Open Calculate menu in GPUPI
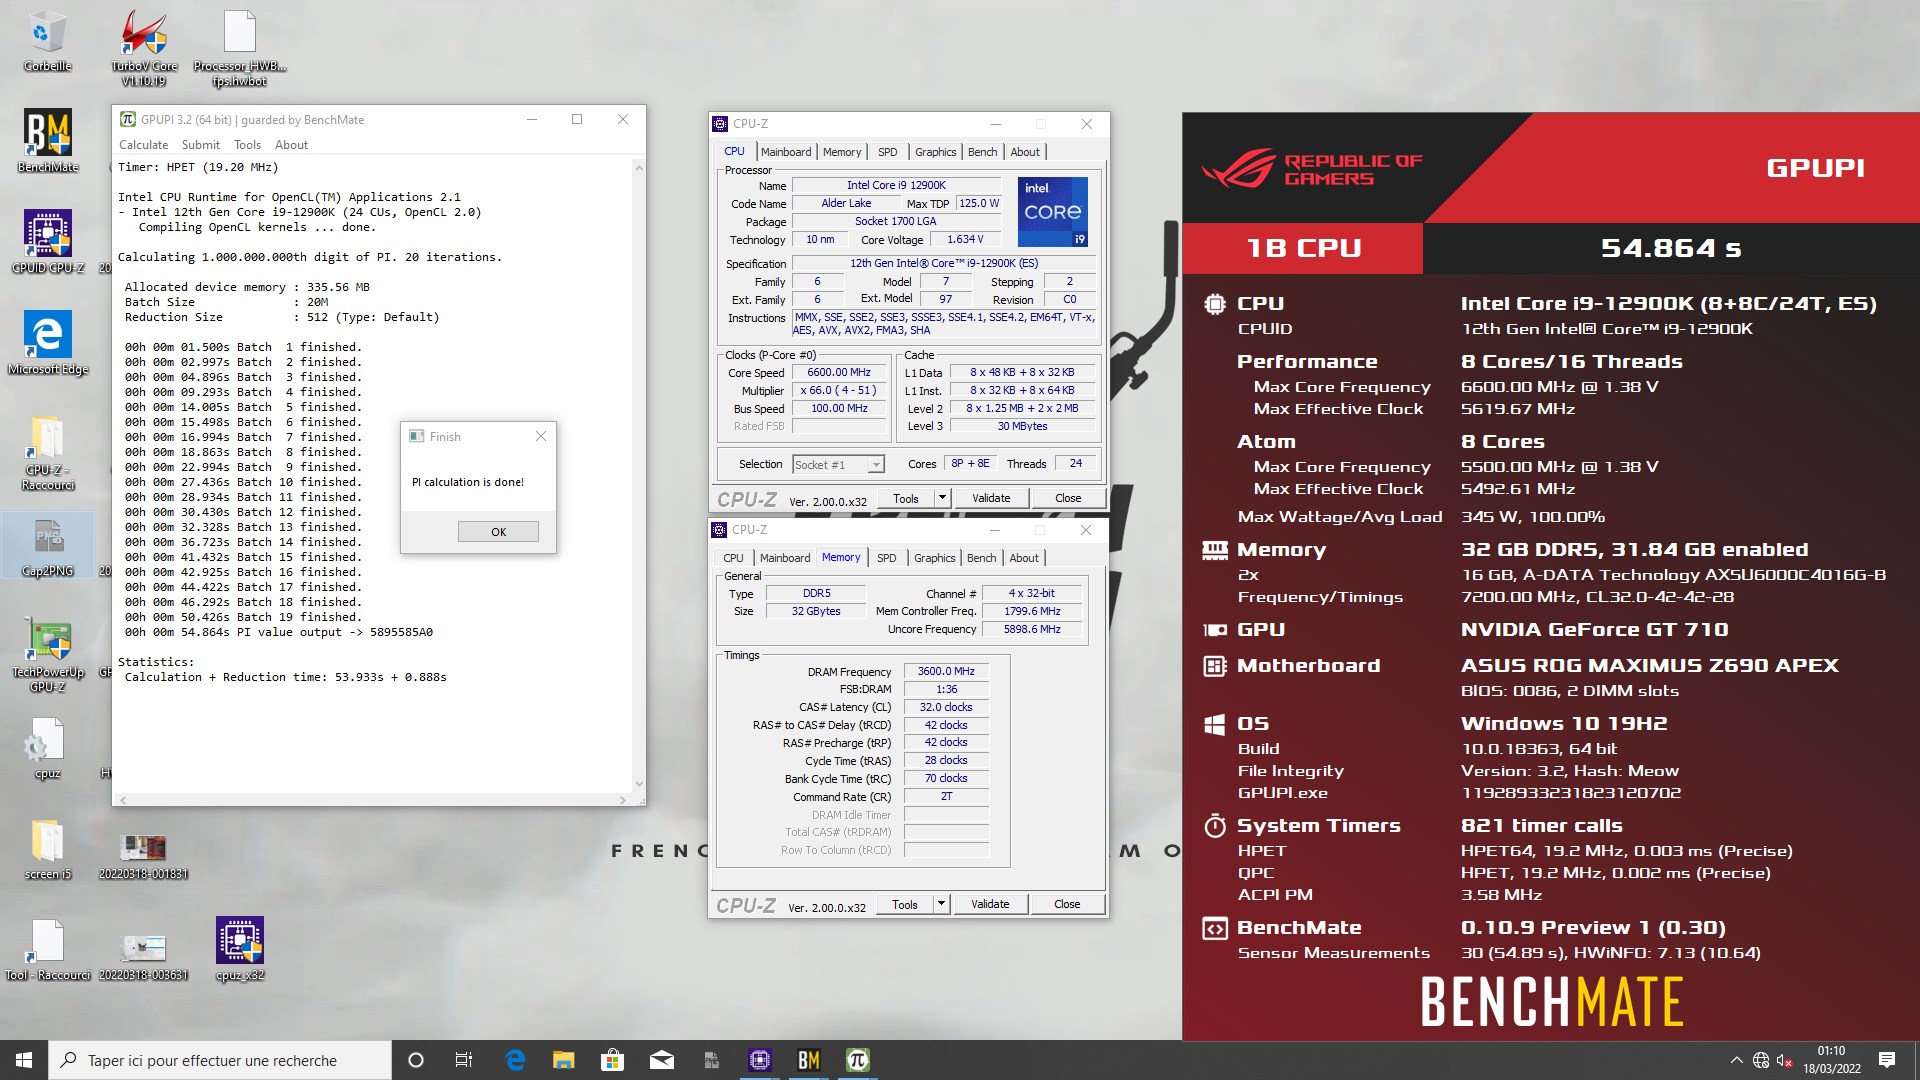Image resolution: width=1920 pixels, height=1080 pixels. pyautogui.click(x=143, y=145)
